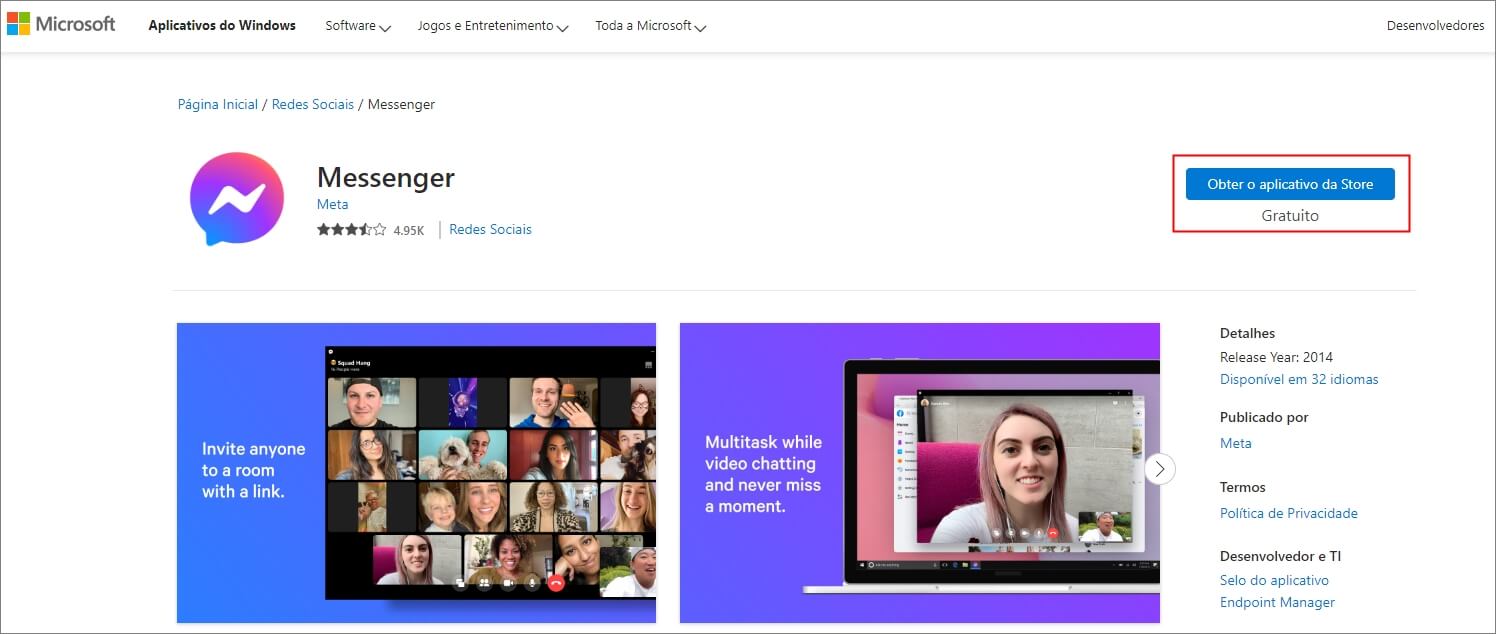Screen dimensions: 1496x634
Task: Go to Página Inicial breadcrumb
Action: 218,104
